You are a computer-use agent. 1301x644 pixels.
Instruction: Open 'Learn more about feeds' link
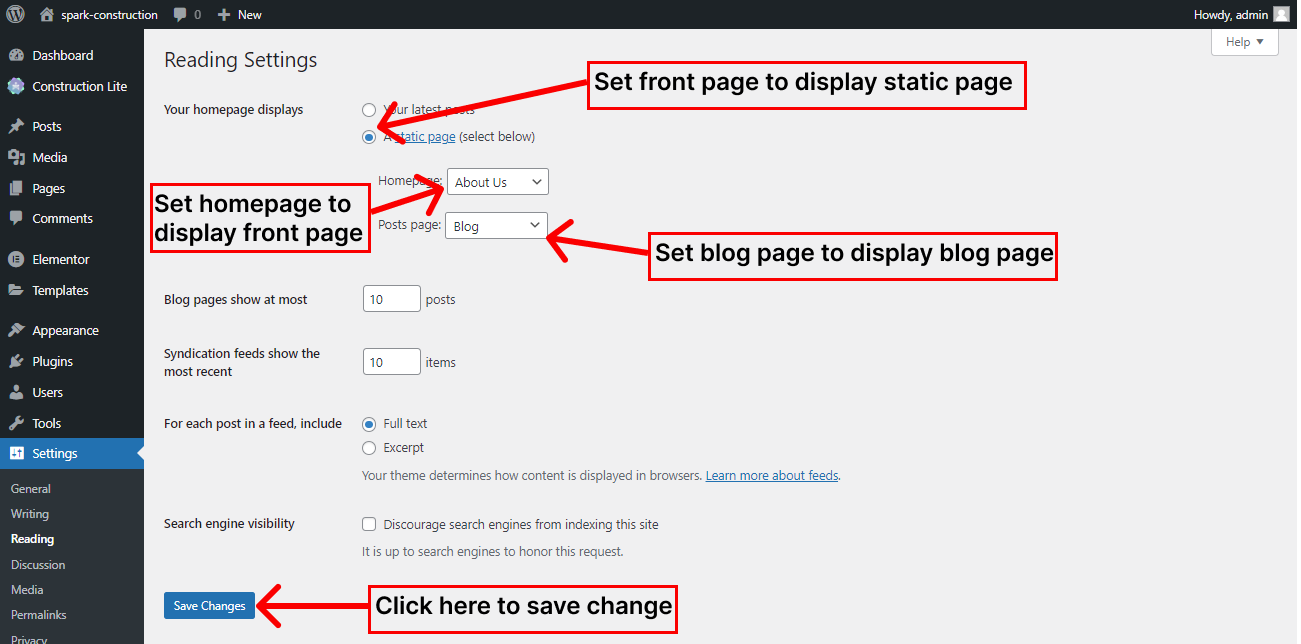pos(771,476)
